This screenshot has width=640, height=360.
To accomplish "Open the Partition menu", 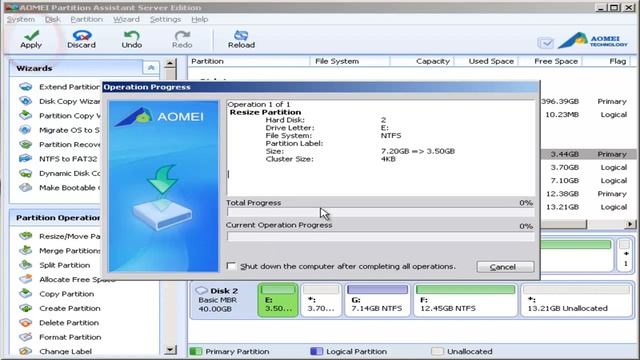I will click(87, 19).
